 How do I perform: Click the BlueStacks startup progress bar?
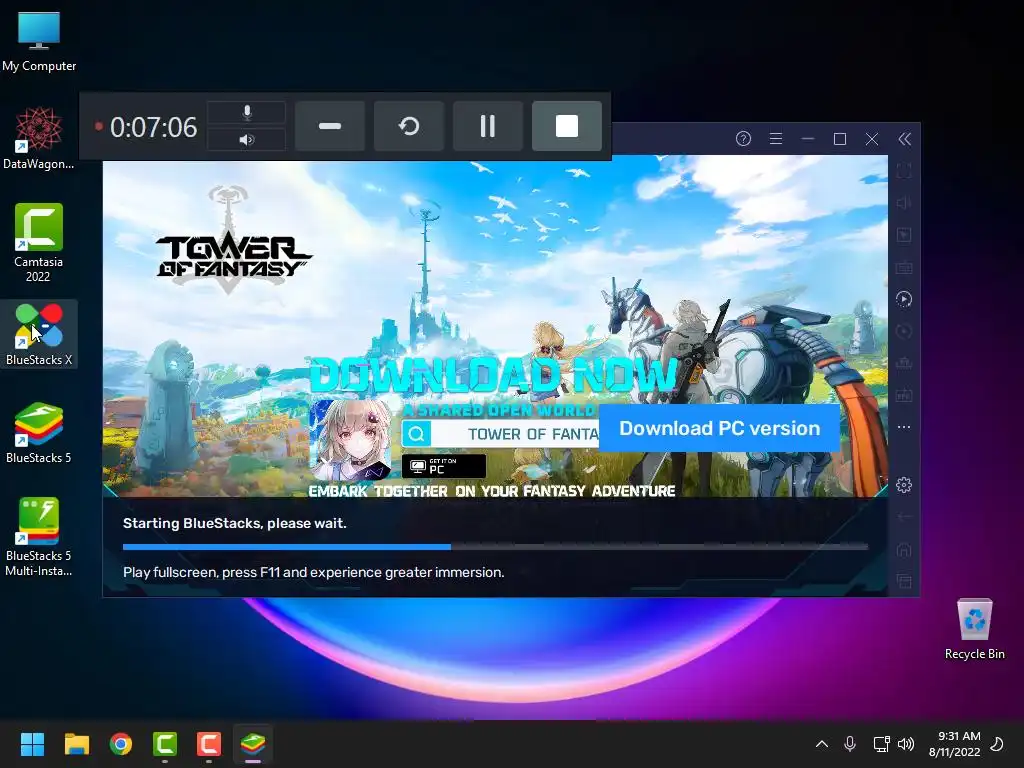coord(495,547)
